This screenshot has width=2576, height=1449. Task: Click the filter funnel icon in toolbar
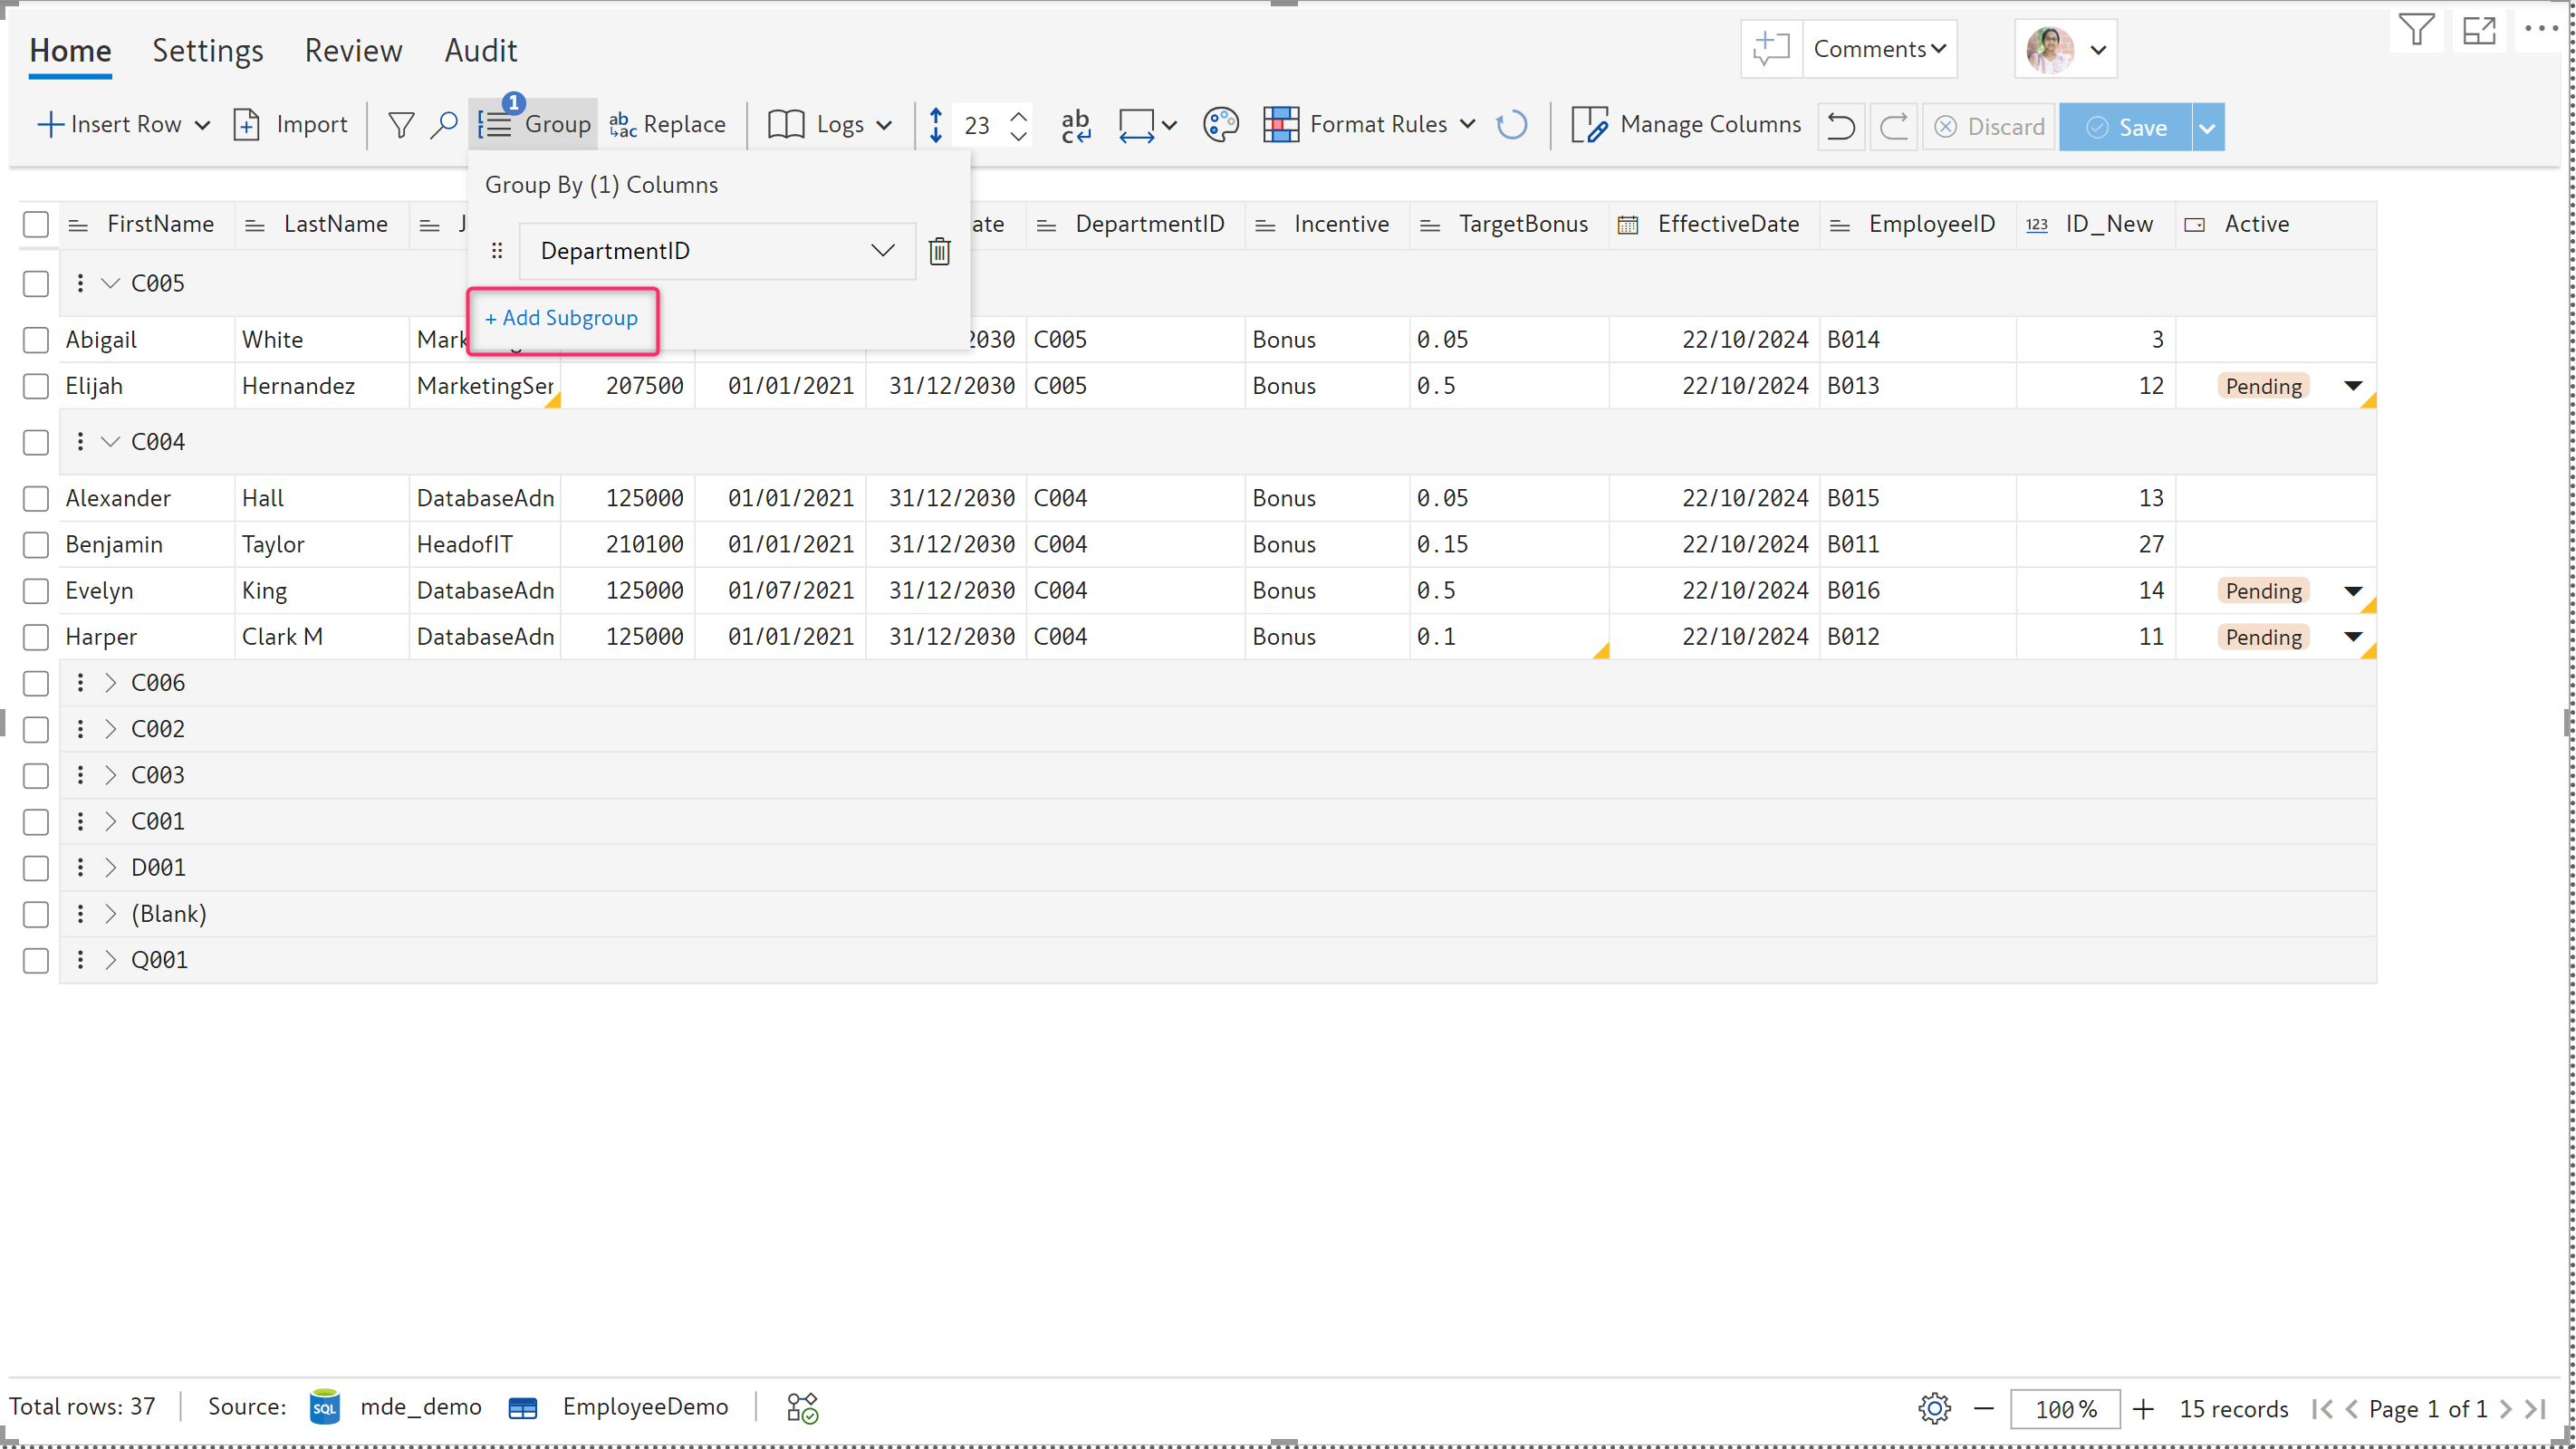[400, 124]
